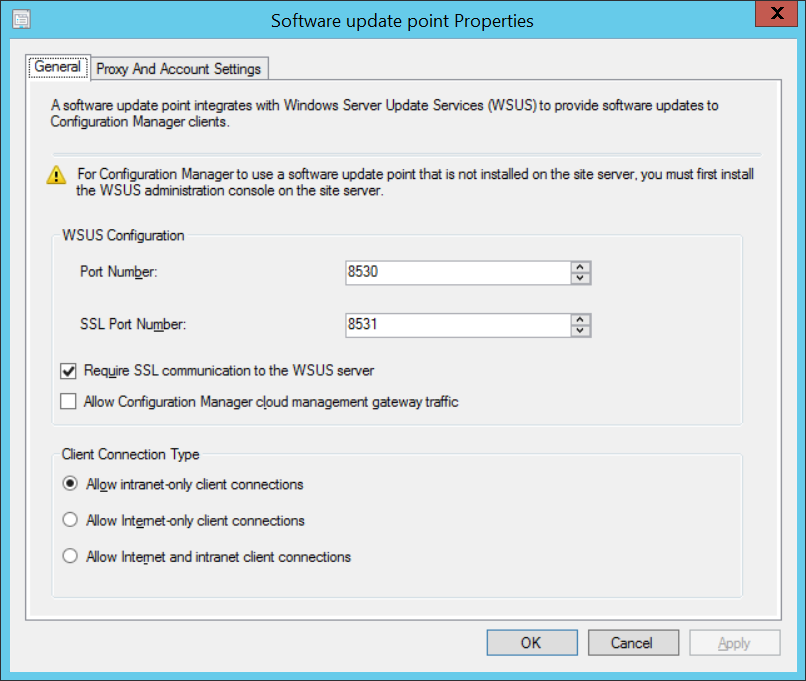
Task: Click the WSUS Configuration group heading
Action: point(123,235)
